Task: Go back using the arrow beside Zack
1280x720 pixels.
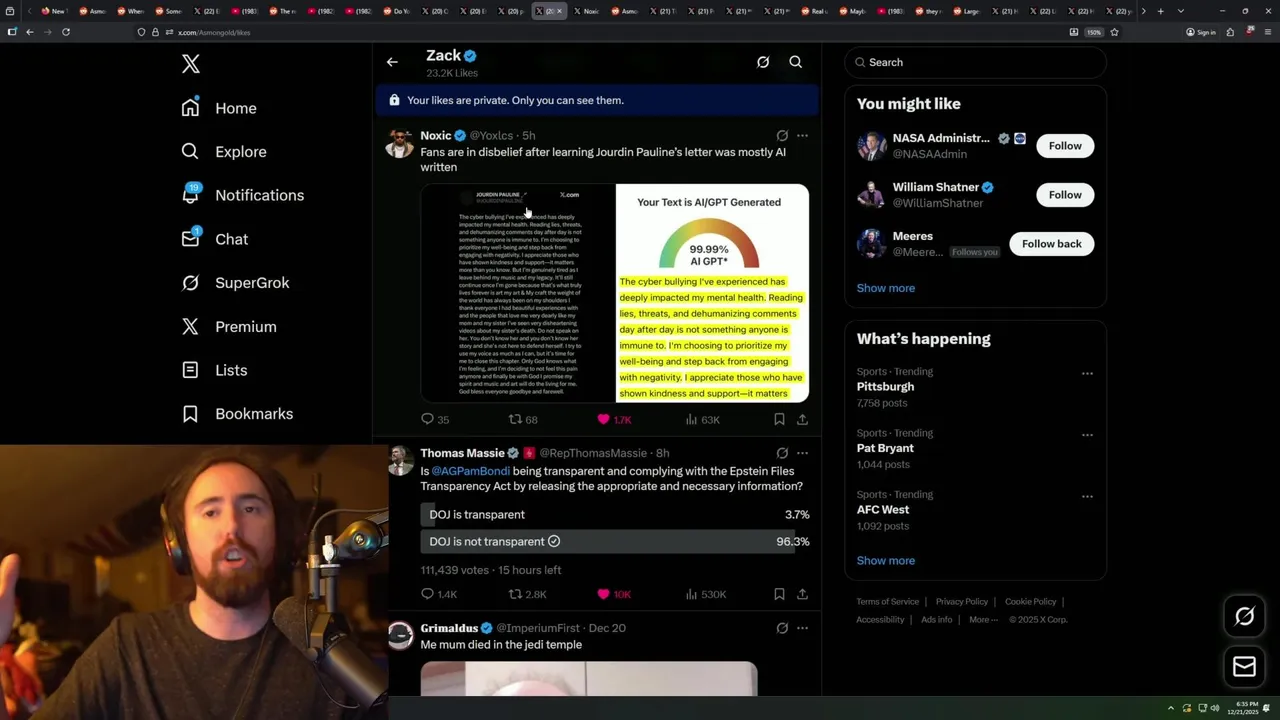Action: point(392,62)
